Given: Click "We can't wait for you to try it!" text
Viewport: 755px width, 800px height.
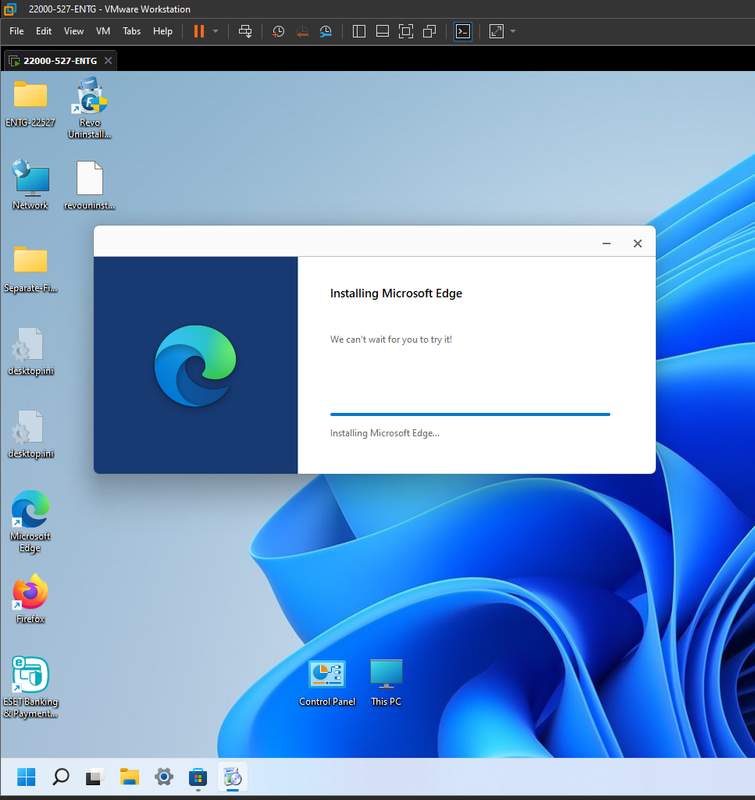Looking at the screenshot, I should 391,339.
